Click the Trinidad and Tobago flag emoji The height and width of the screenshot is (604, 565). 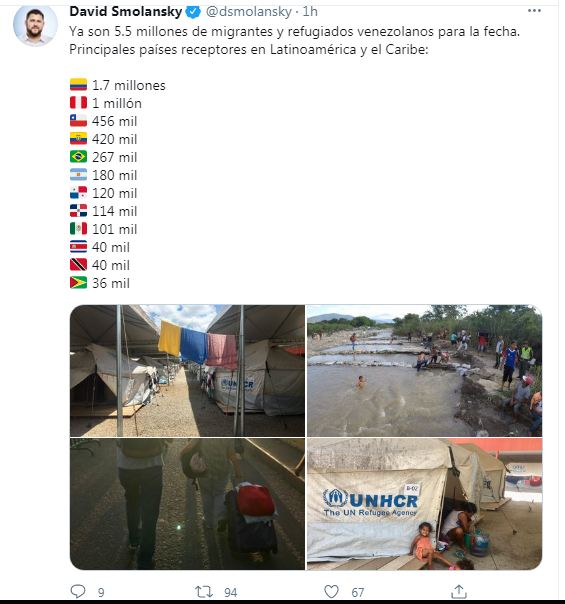pos(78,265)
